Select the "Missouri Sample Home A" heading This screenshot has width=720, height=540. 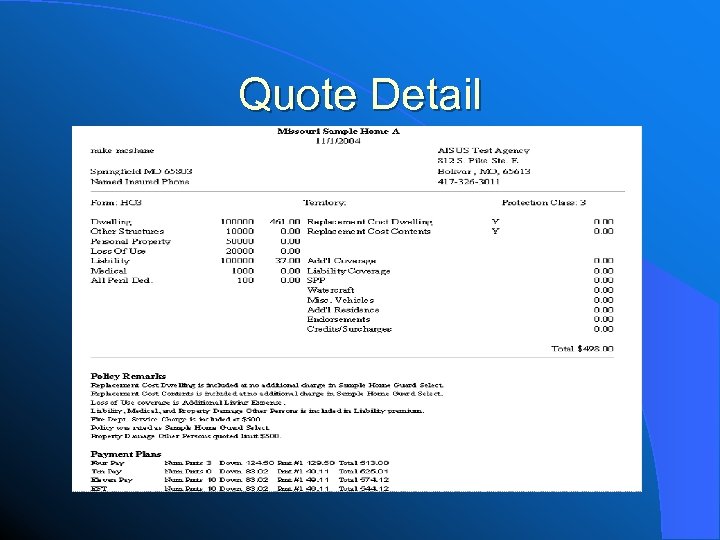click(338, 131)
